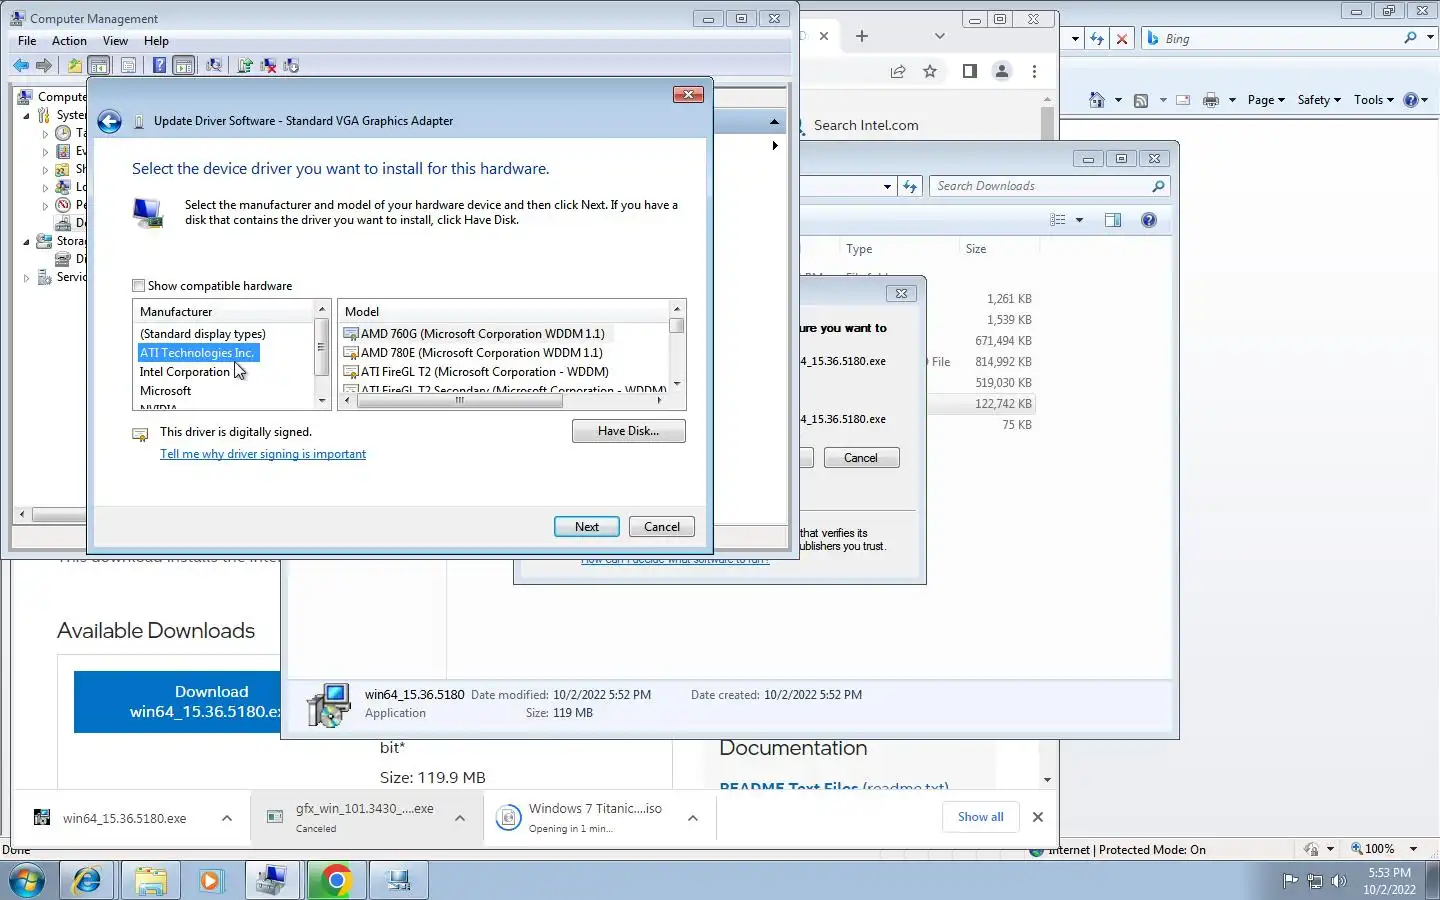Image resolution: width=1440 pixels, height=900 pixels.
Task: Click the change view icon in Downloads window
Action: [1058, 220]
